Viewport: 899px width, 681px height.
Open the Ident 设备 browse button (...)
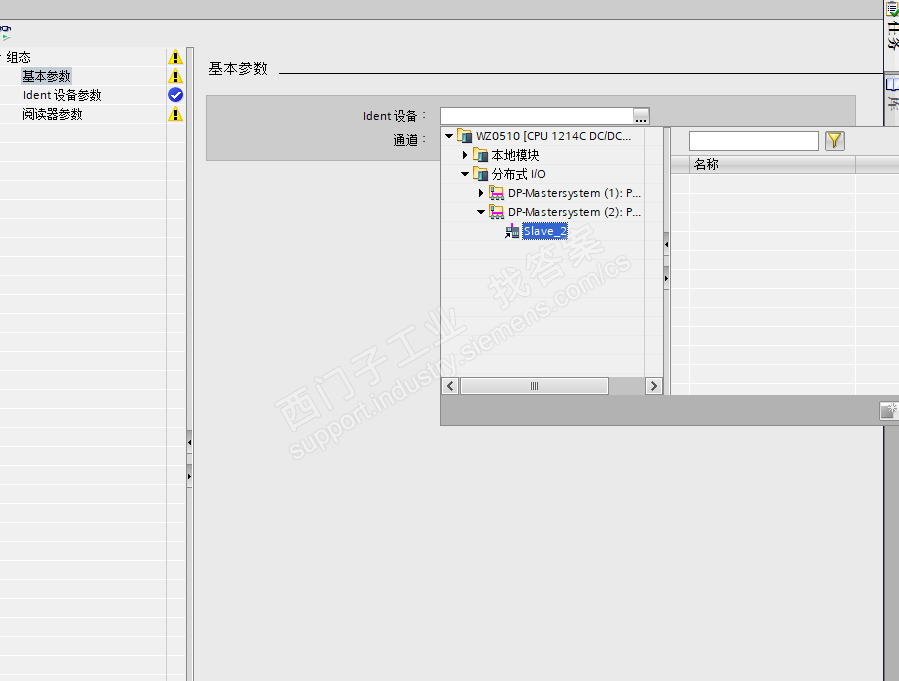[641, 116]
